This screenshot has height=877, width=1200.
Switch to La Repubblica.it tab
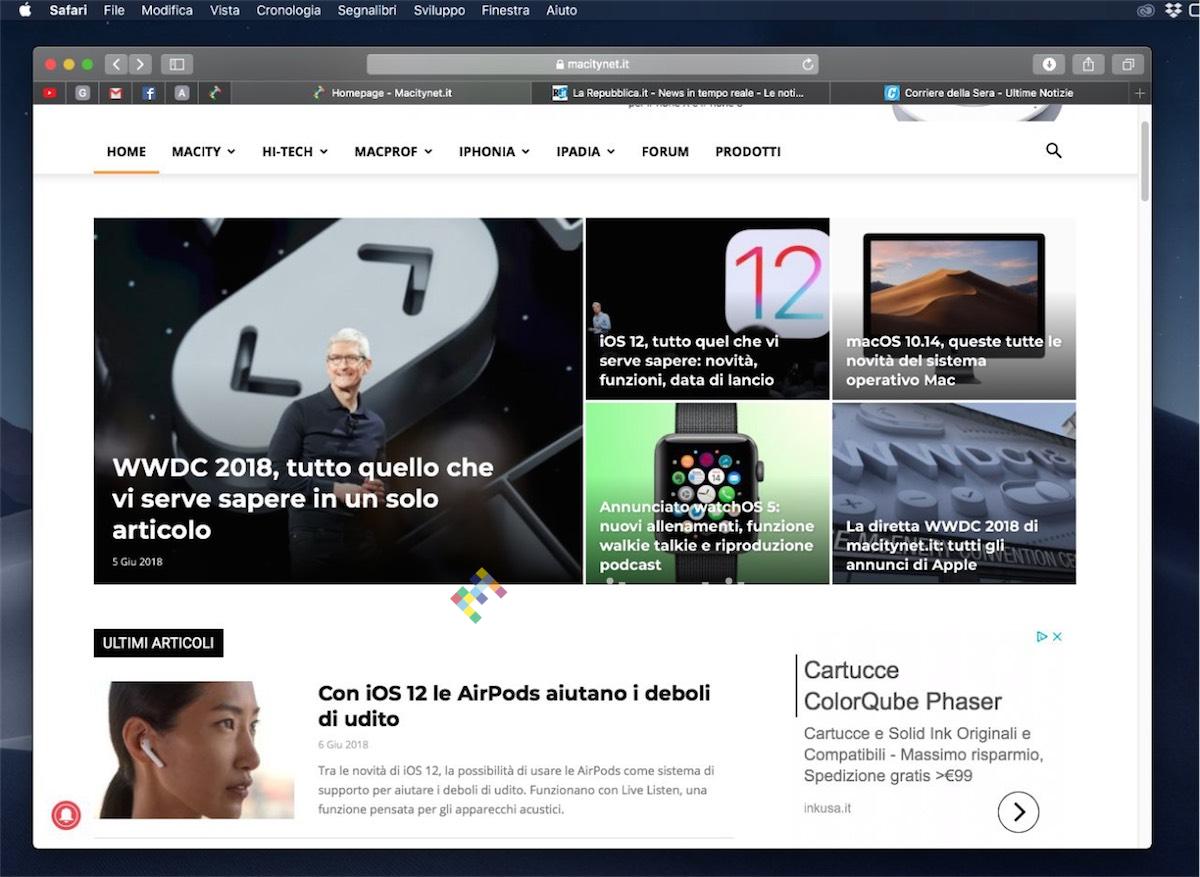[x=680, y=93]
